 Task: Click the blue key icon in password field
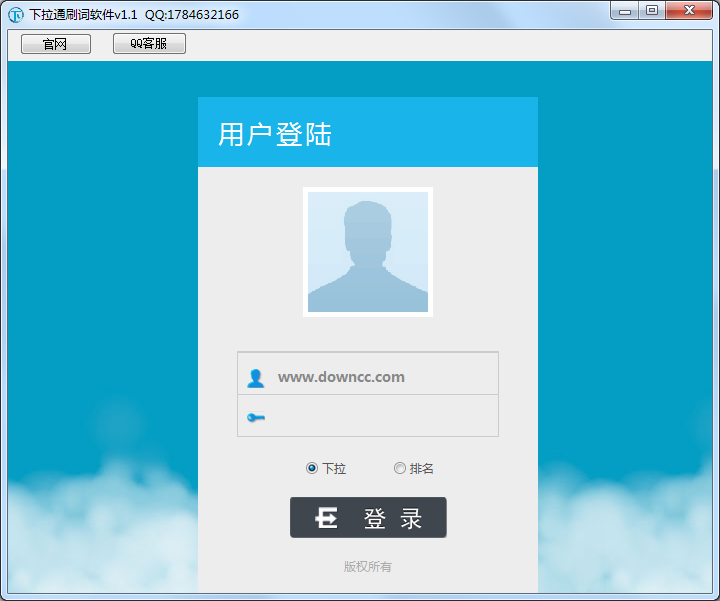coord(256,417)
